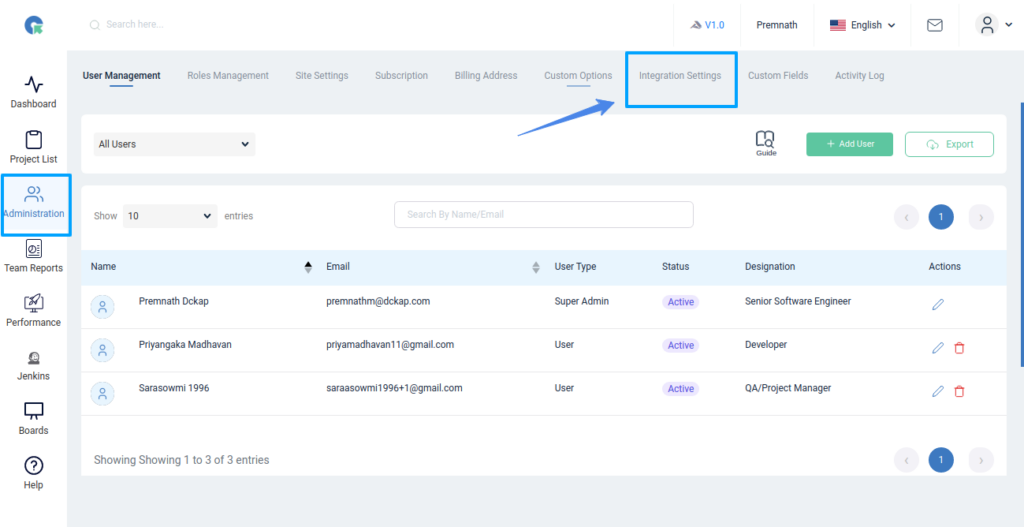
Task: Open the Dashboard sidebar icon
Action: (33, 85)
